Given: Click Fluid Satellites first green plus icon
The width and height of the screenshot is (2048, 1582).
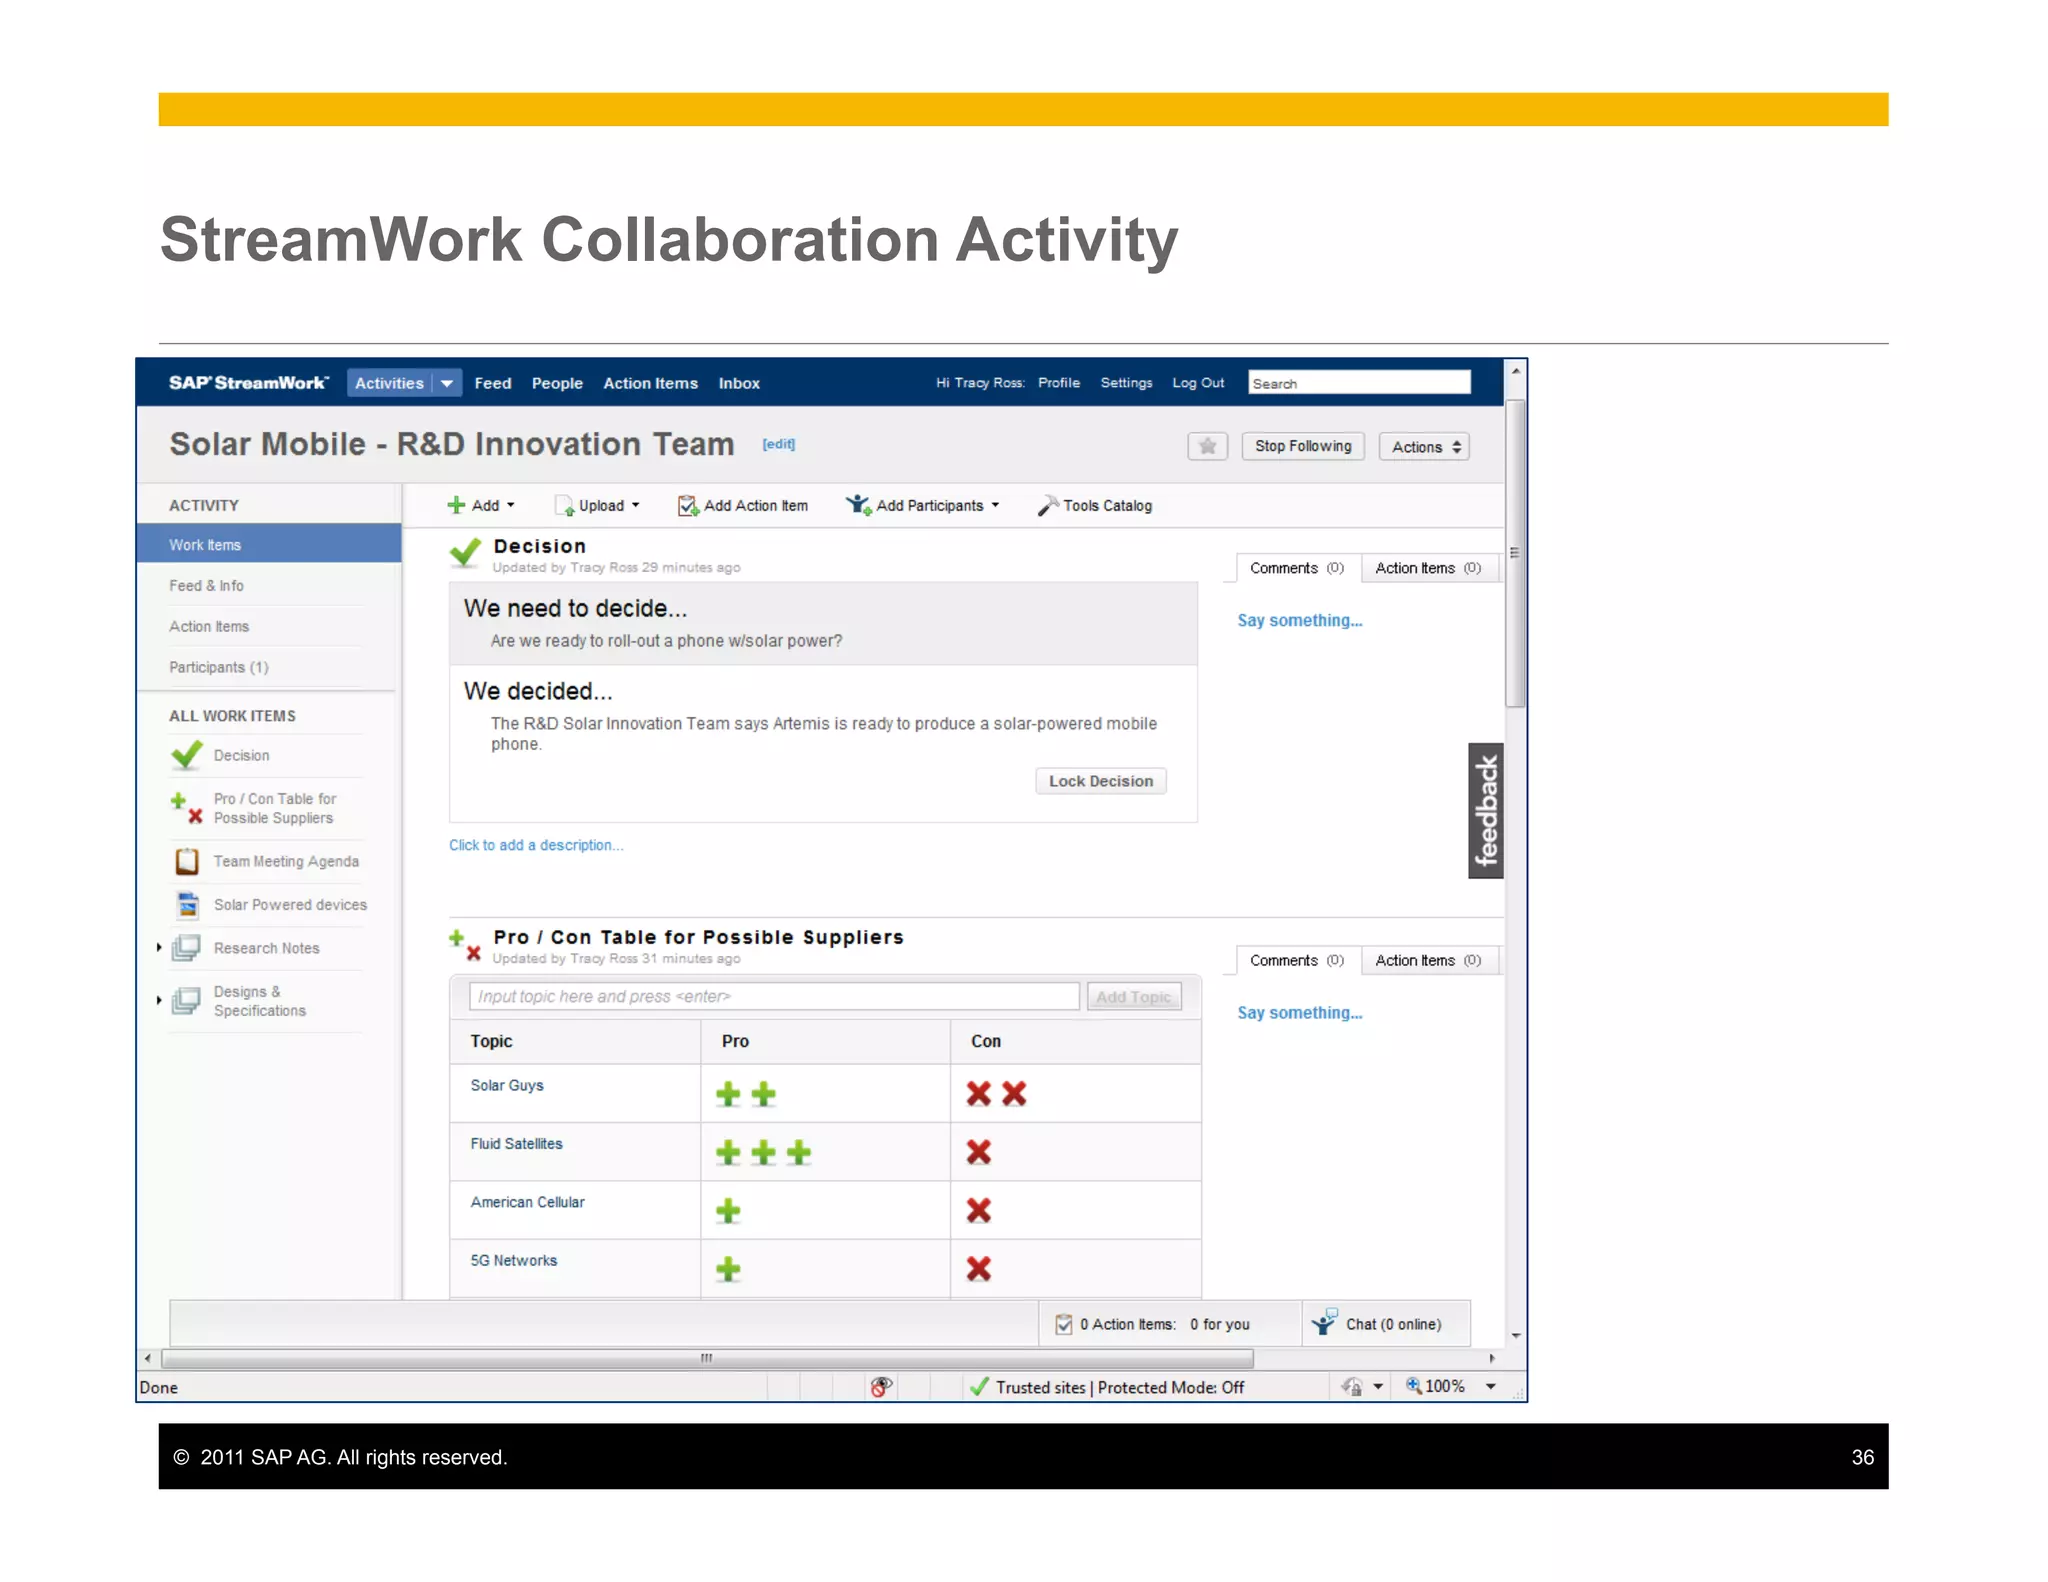Looking at the screenshot, I should 728,1152.
